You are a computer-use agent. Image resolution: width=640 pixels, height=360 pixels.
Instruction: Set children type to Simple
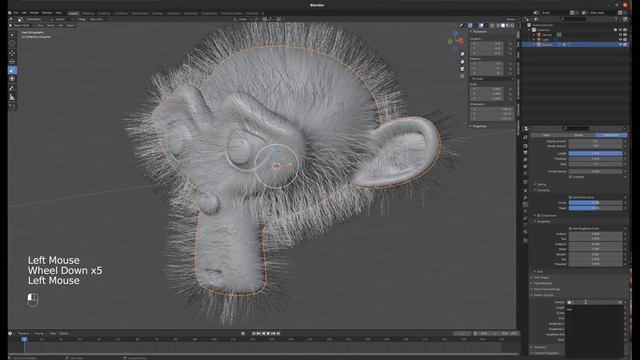[x=578, y=135]
